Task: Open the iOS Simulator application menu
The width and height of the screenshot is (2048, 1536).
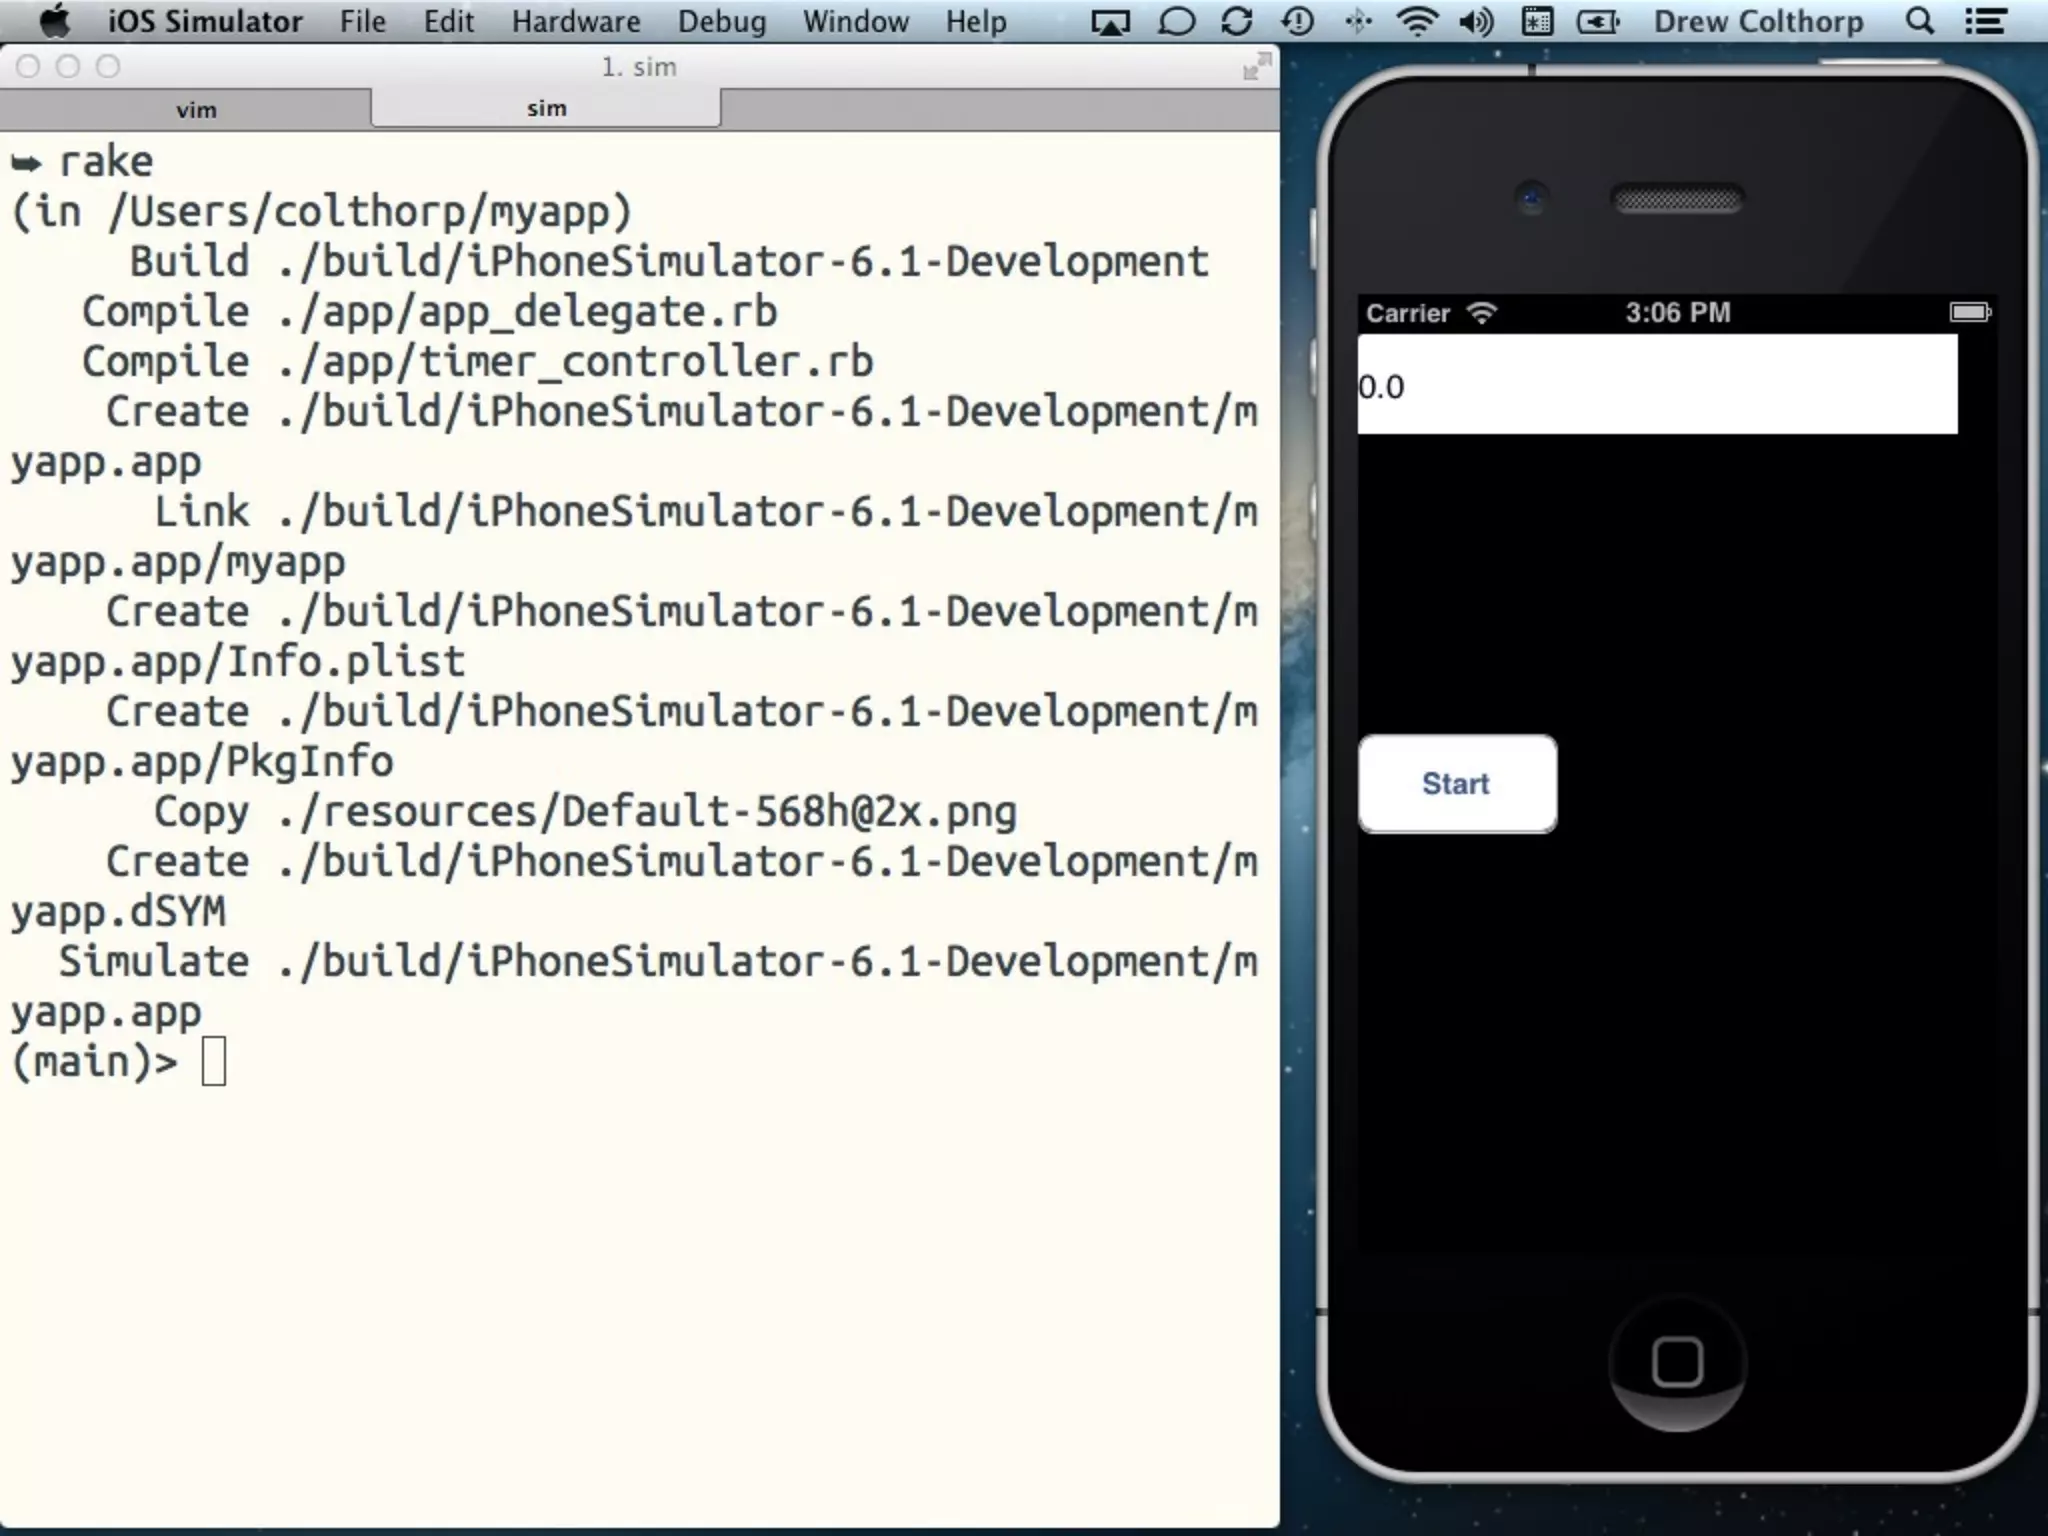Action: [205, 21]
